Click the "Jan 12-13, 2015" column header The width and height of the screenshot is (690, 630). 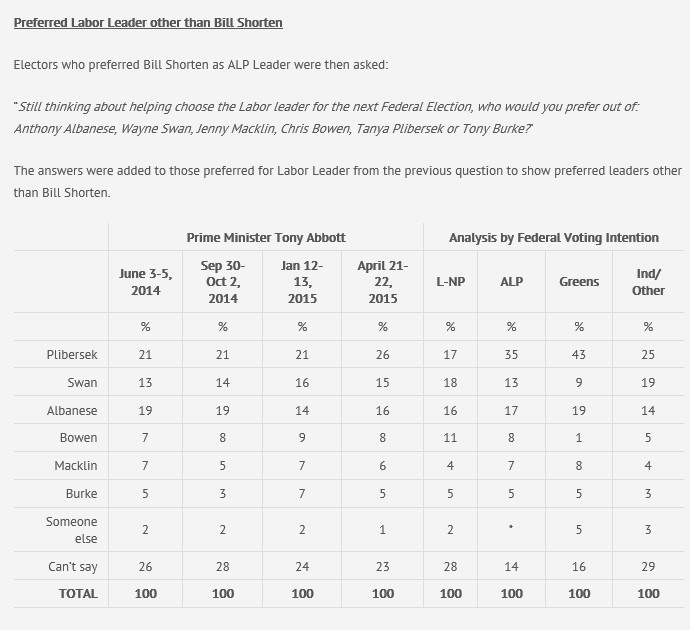[302, 282]
